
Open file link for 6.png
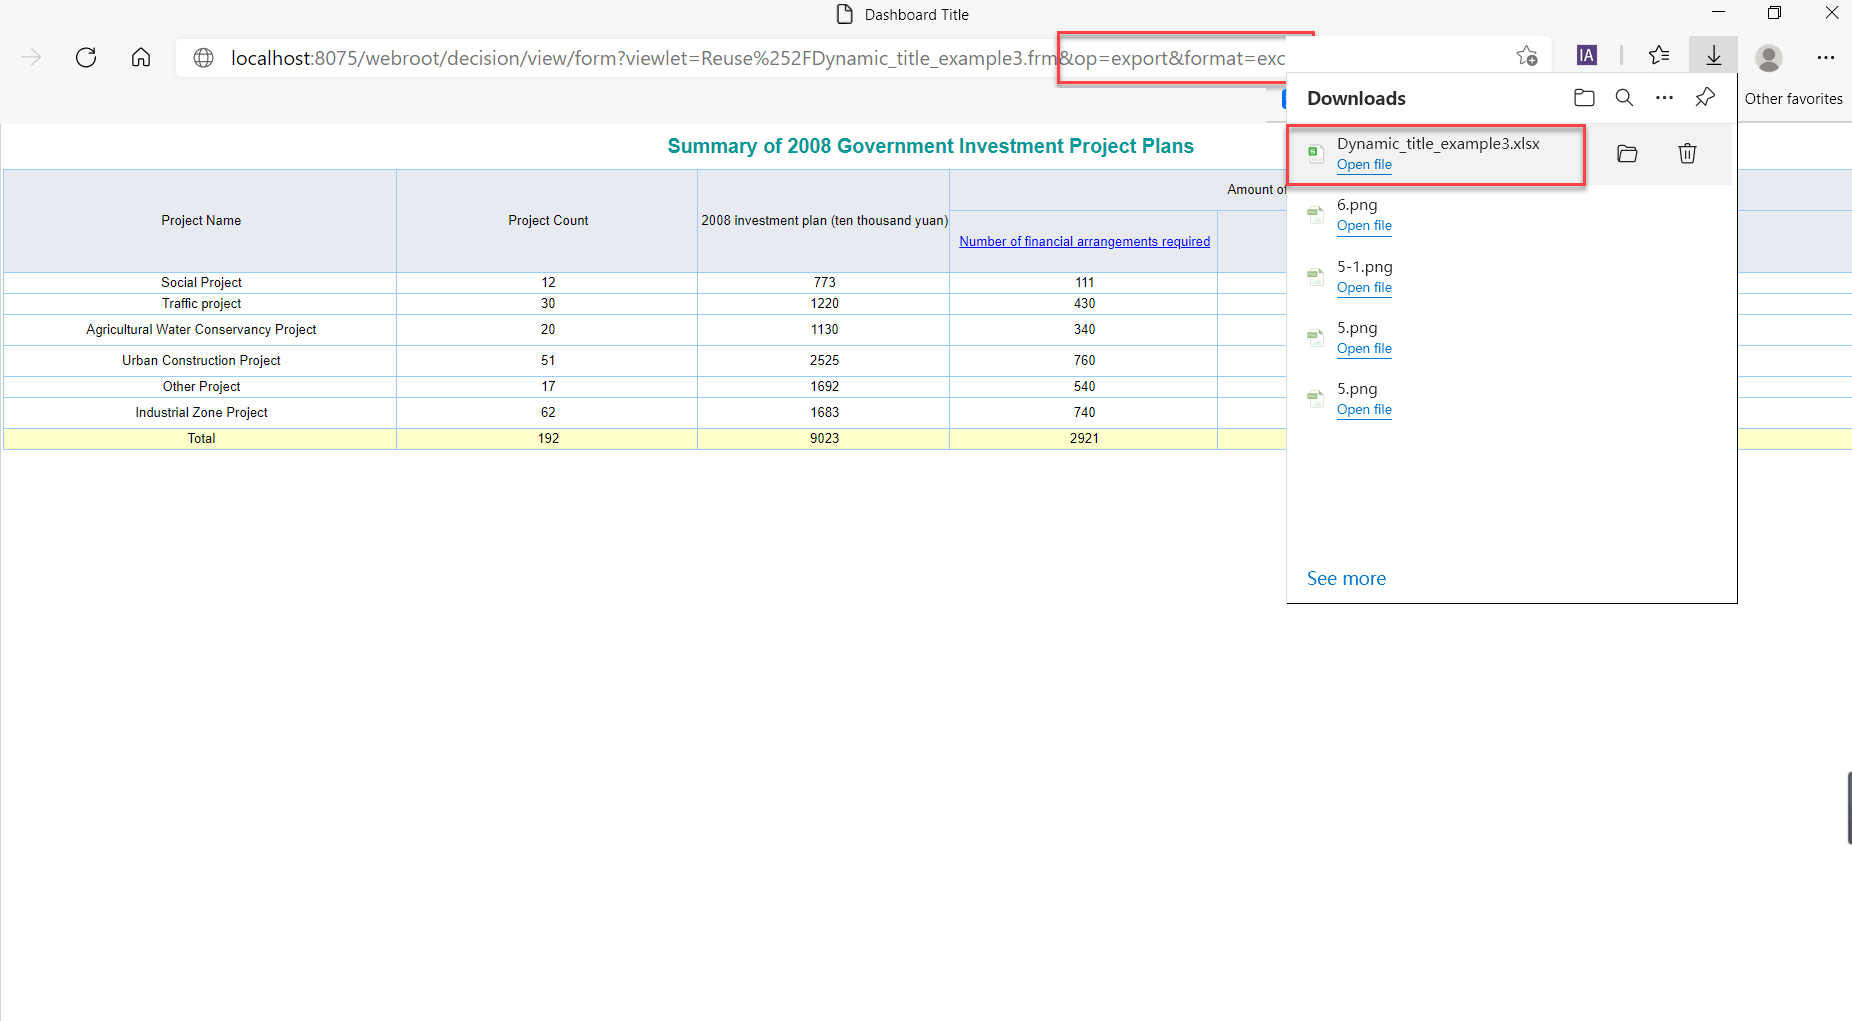point(1364,226)
